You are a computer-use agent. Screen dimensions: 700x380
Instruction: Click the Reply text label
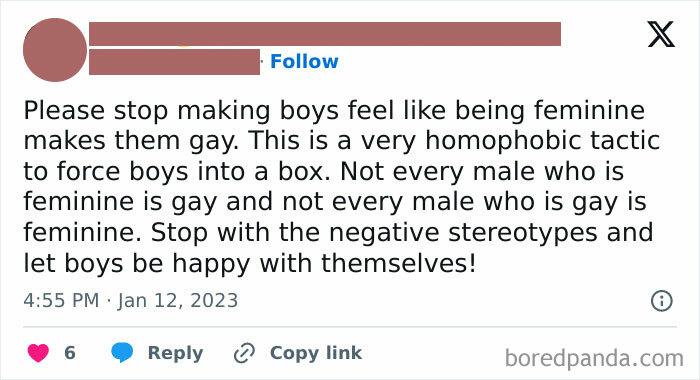pos(175,353)
